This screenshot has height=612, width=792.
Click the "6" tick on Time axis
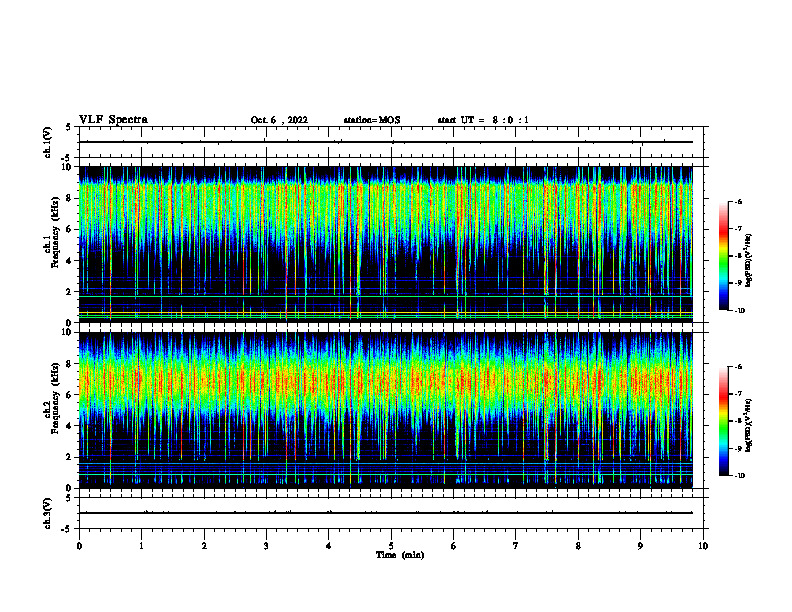[454, 546]
